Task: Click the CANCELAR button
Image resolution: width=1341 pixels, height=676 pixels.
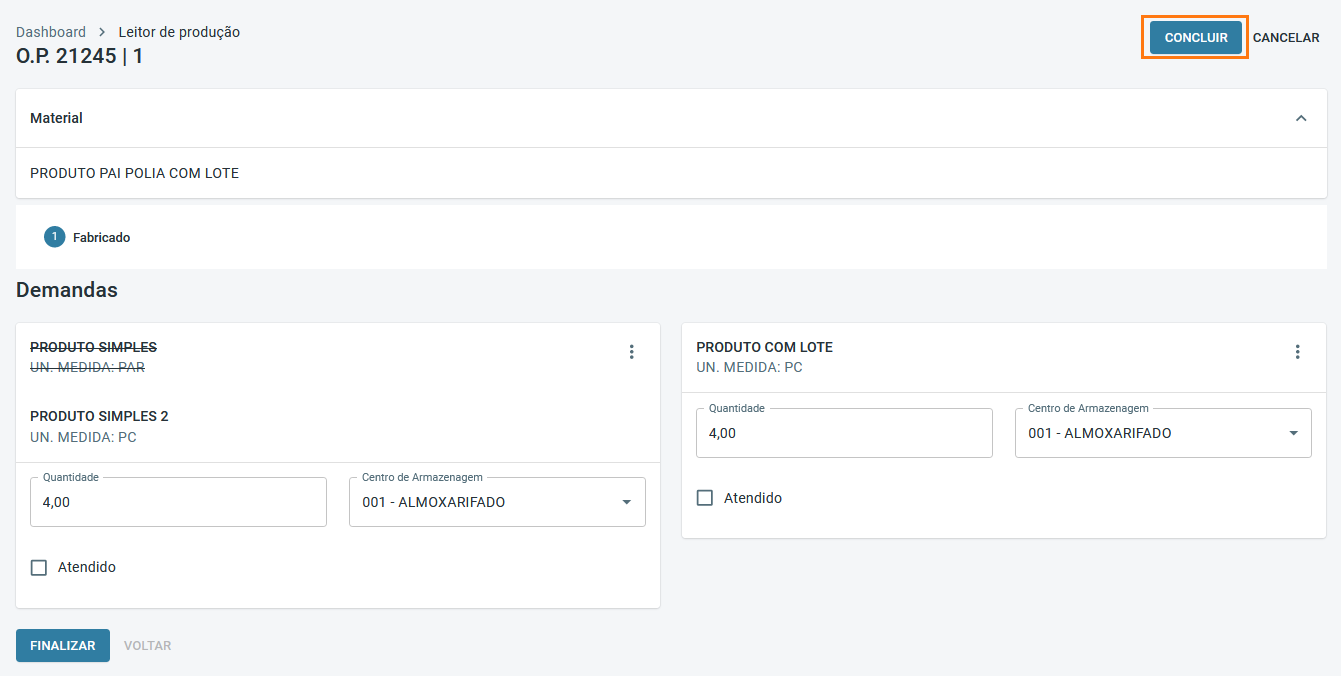Action: coord(1286,38)
